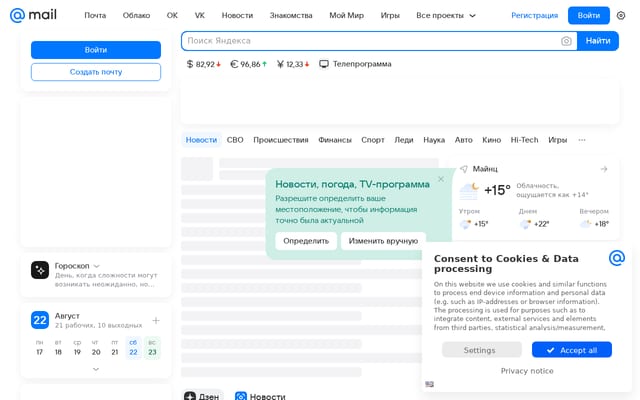Select the Hi-Tech news tab

(524, 140)
